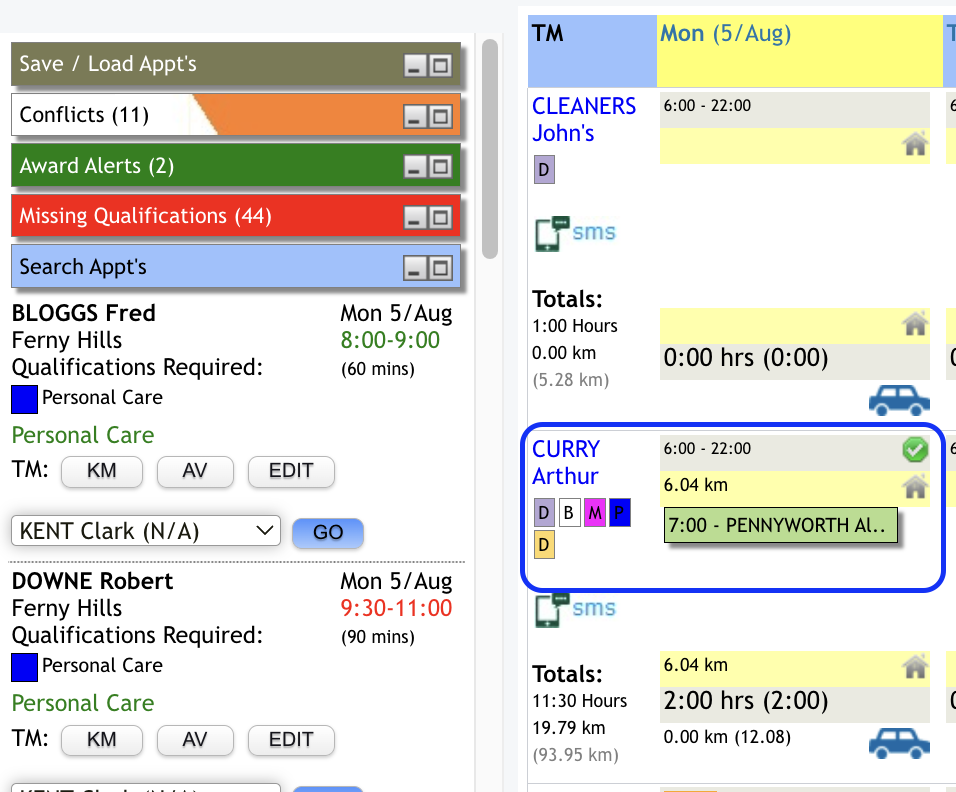
Task: Click the left panel vertical scrollbar
Action: click(490, 149)
